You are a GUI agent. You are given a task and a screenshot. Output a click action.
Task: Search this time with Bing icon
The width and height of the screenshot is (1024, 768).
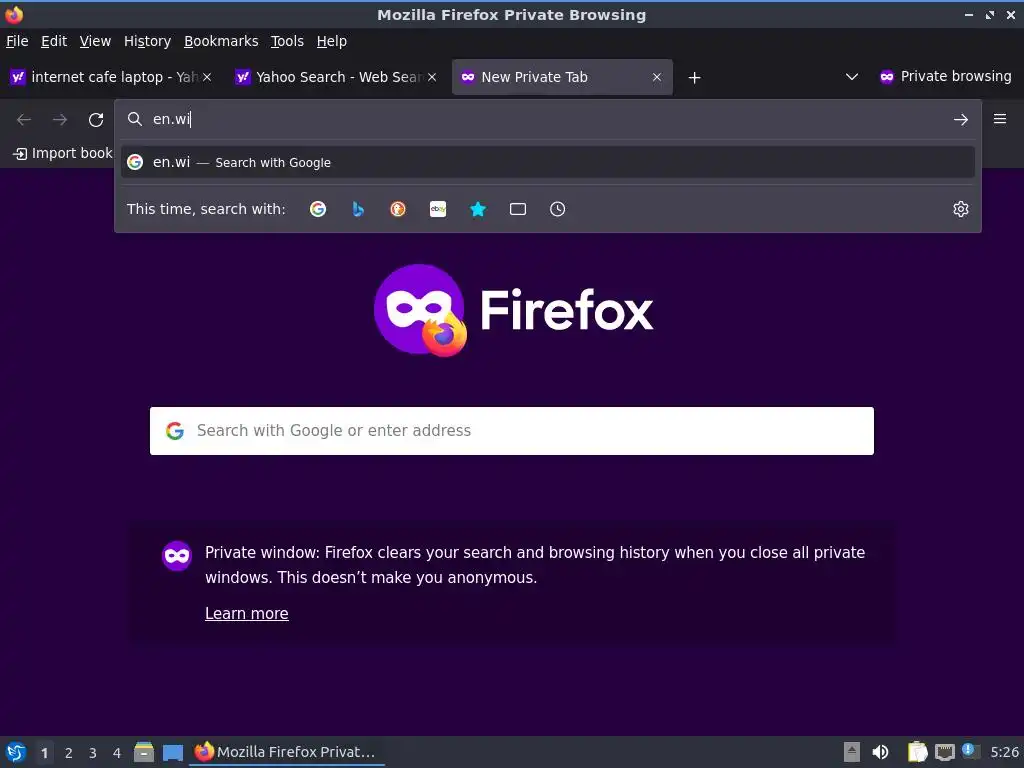(358, 209)
